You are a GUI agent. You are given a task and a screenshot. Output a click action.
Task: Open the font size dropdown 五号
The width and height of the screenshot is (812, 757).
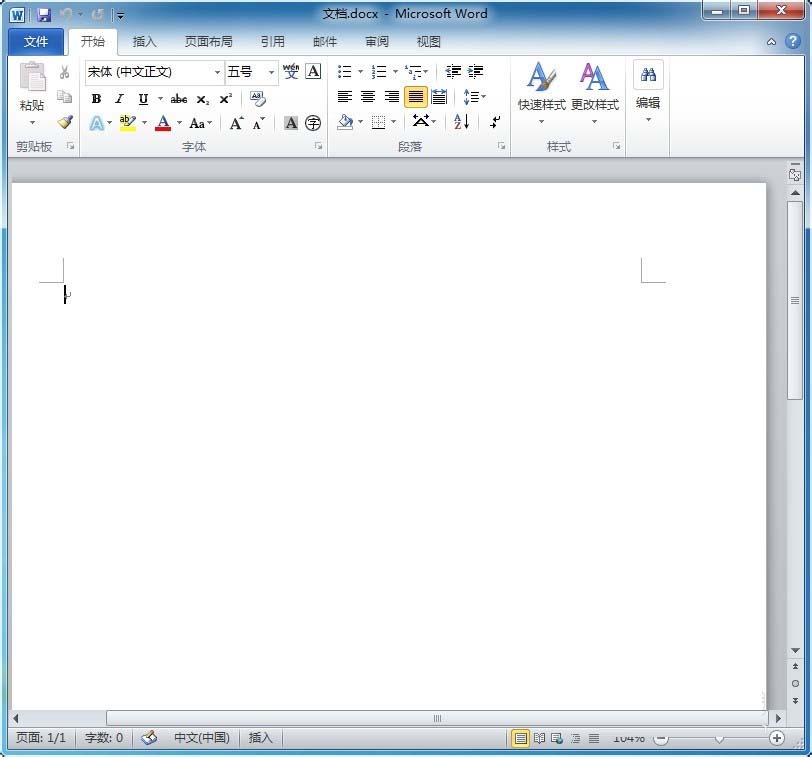(x=271, y=72)
